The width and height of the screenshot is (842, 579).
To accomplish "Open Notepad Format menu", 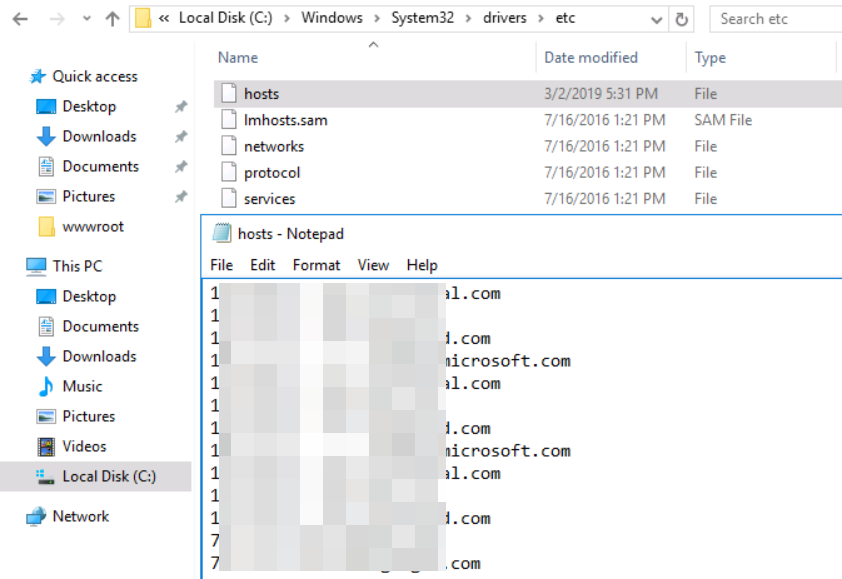I will [316, 265].
